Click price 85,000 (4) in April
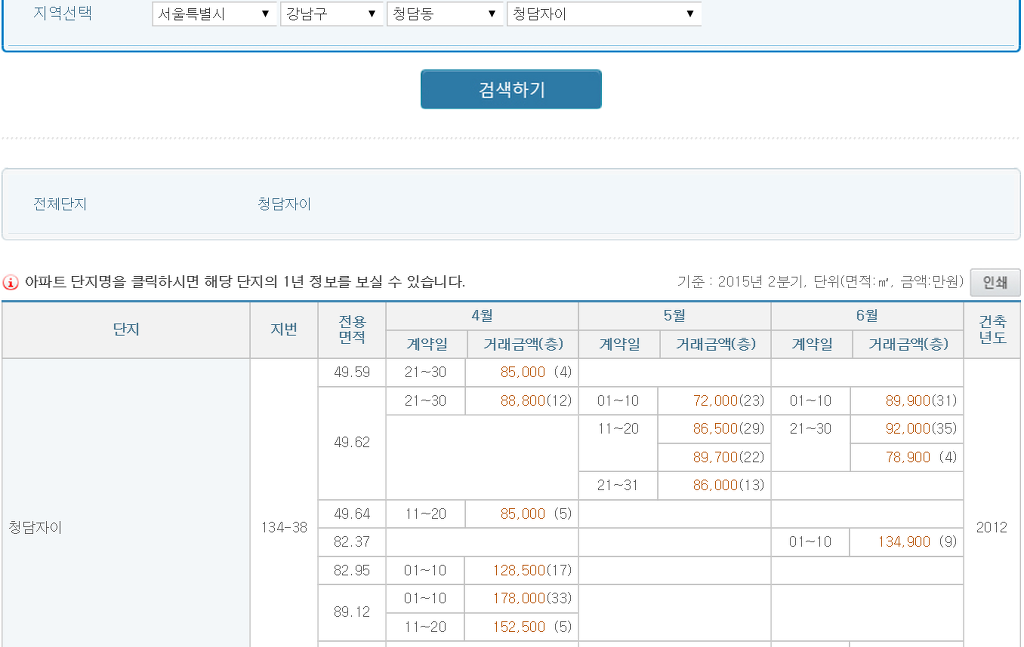 (536, 372)
